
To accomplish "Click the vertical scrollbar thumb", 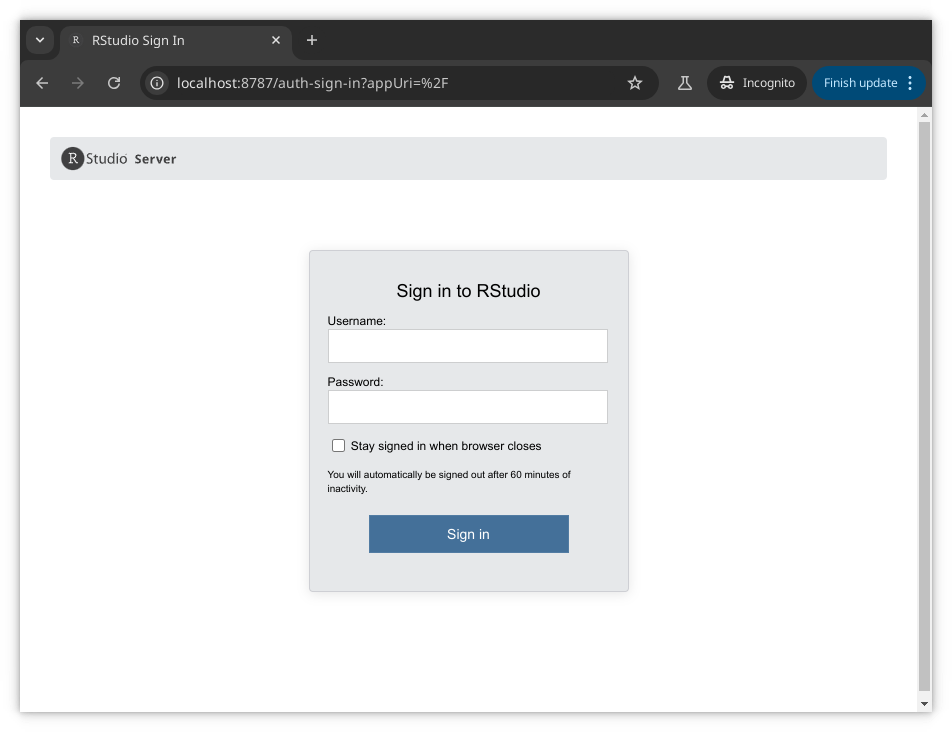I will 924,406.
